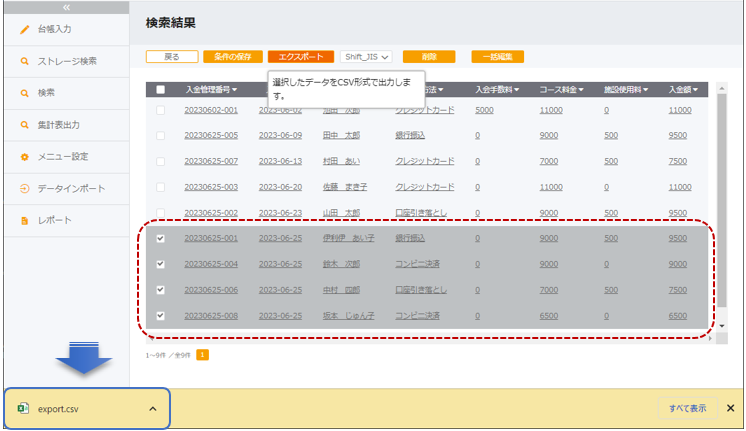Click the 条件の保存 button
Viewport: 746px width, 431px height.
coord(233,57)
